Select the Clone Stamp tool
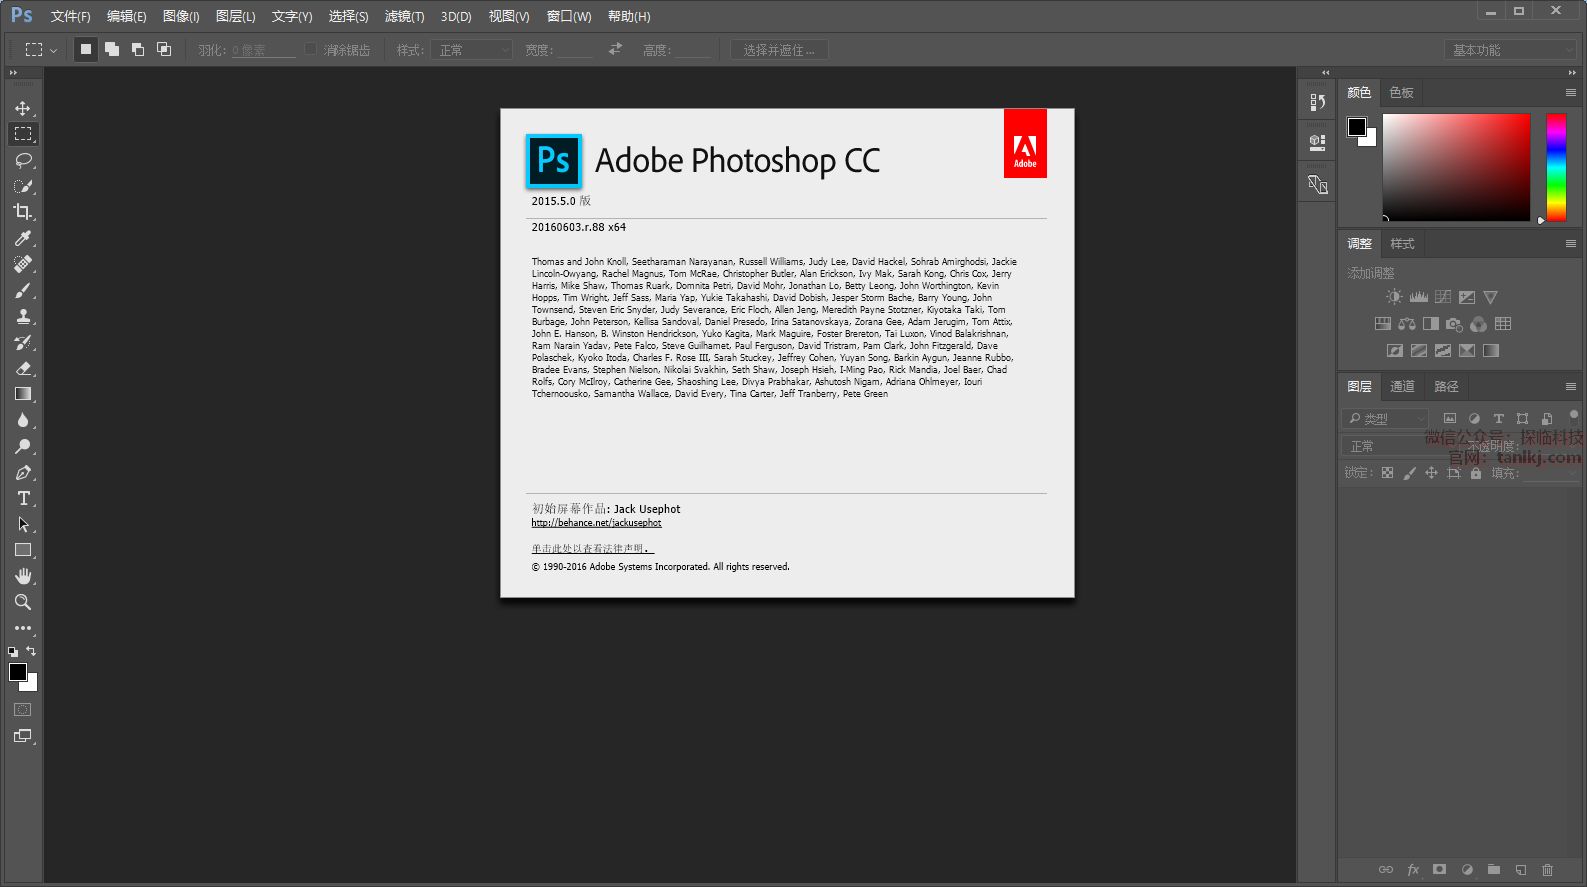The height and width of the screenshot is (887, 1587). pyautogui.click(x=23, y=316)
